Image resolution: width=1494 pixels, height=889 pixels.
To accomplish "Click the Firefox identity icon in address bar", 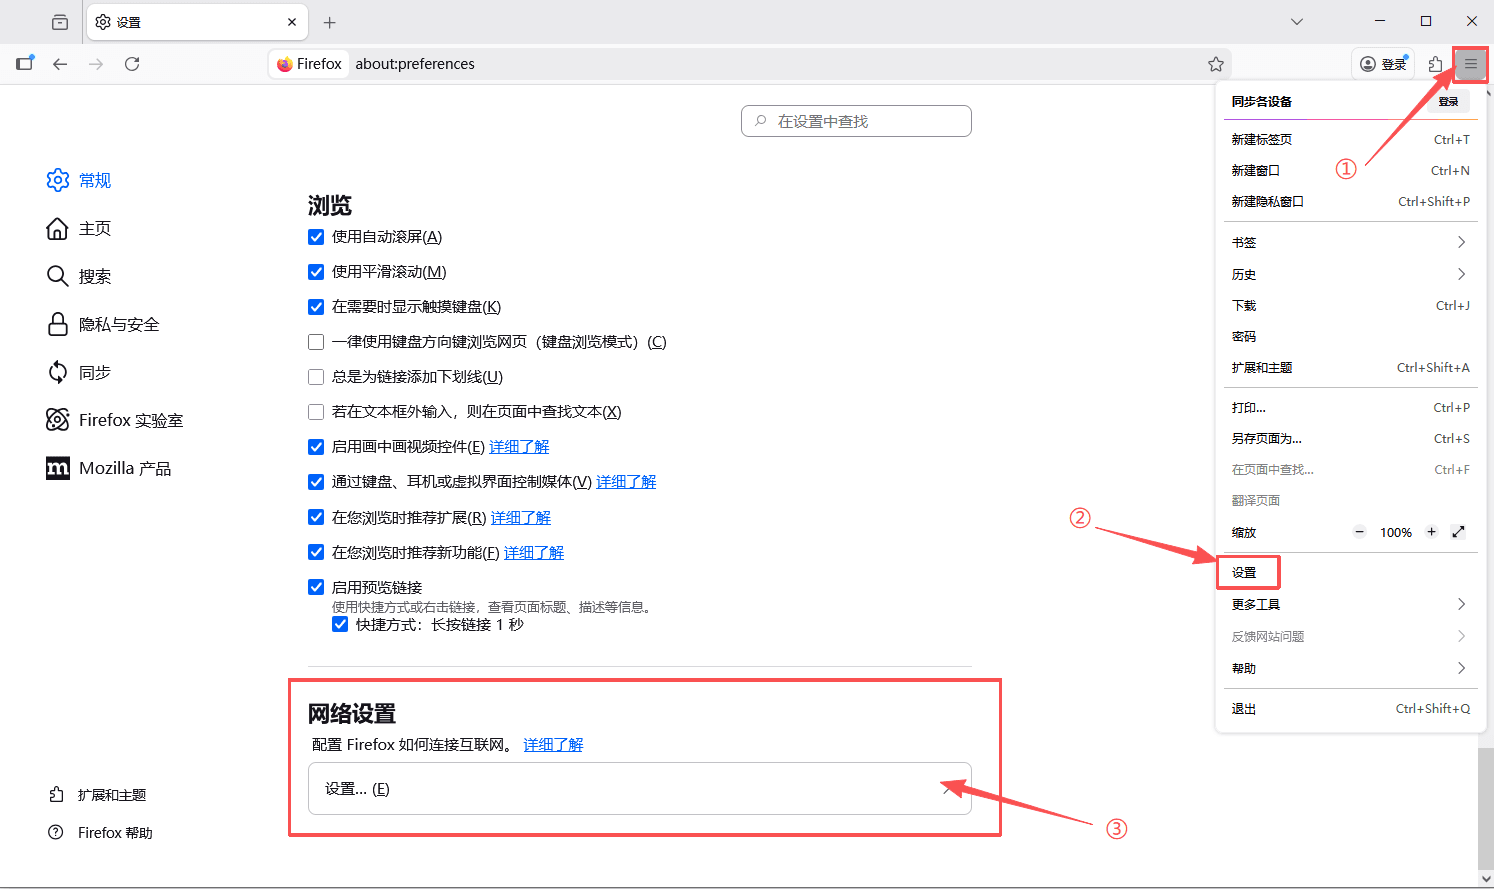I will tap(309, 64).
